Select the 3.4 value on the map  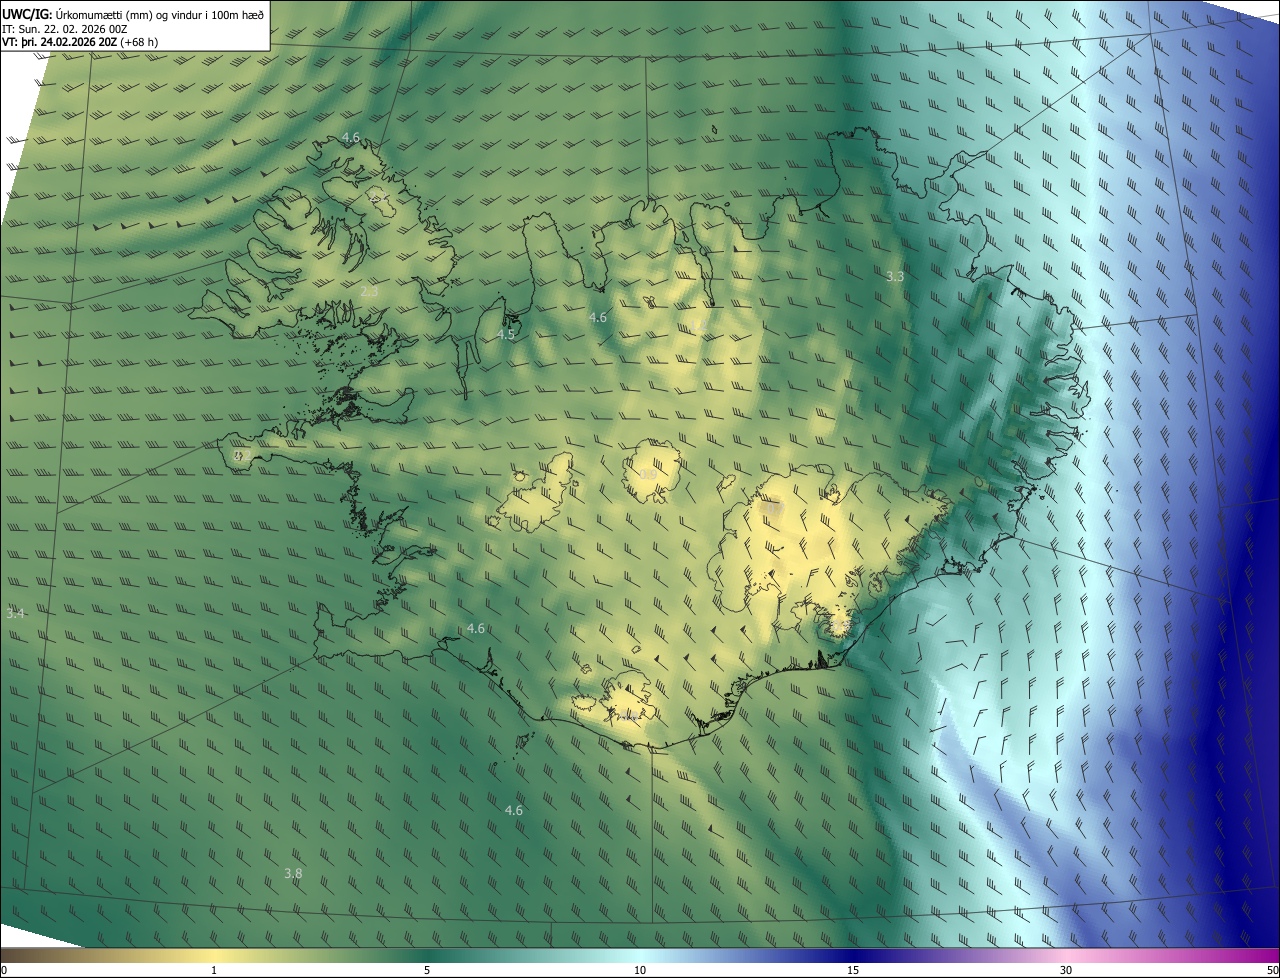pos(15,613)
